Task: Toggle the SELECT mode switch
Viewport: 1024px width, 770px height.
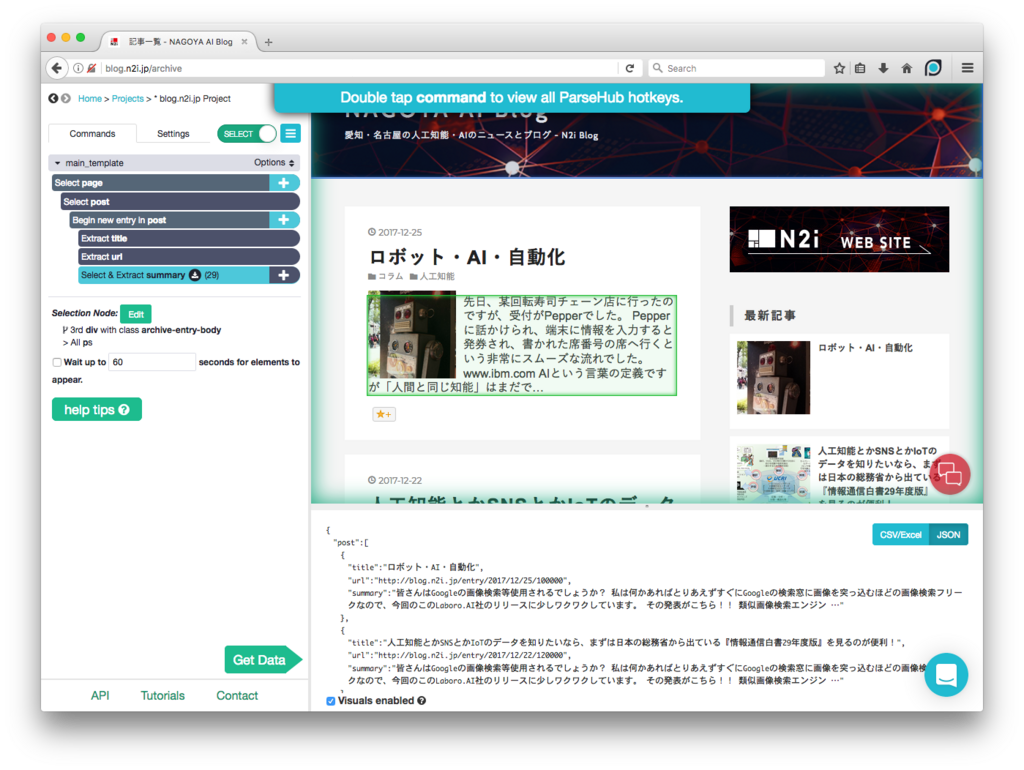Action: click(x=247, y=133)
